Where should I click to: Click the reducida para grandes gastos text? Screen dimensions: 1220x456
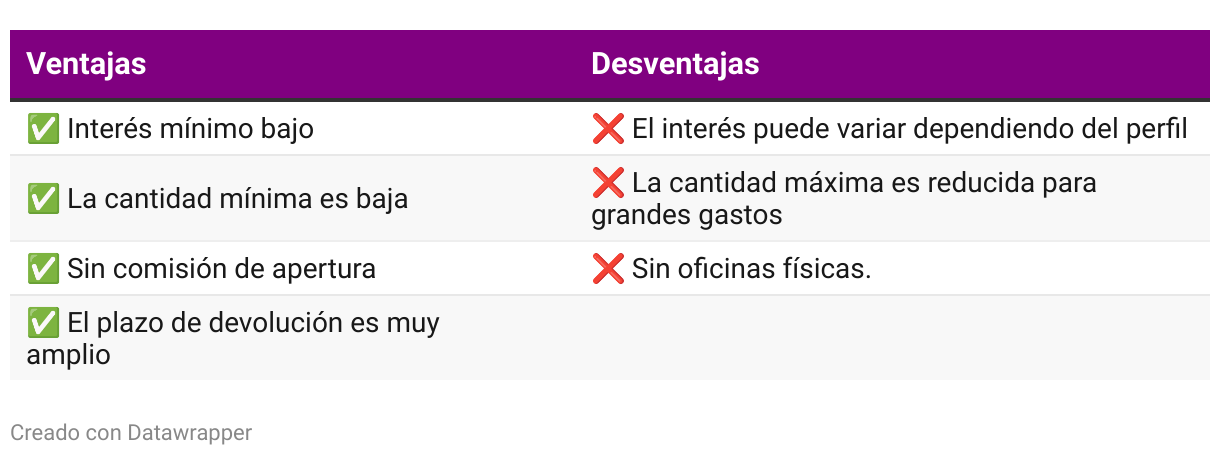[x=844, y=199]
